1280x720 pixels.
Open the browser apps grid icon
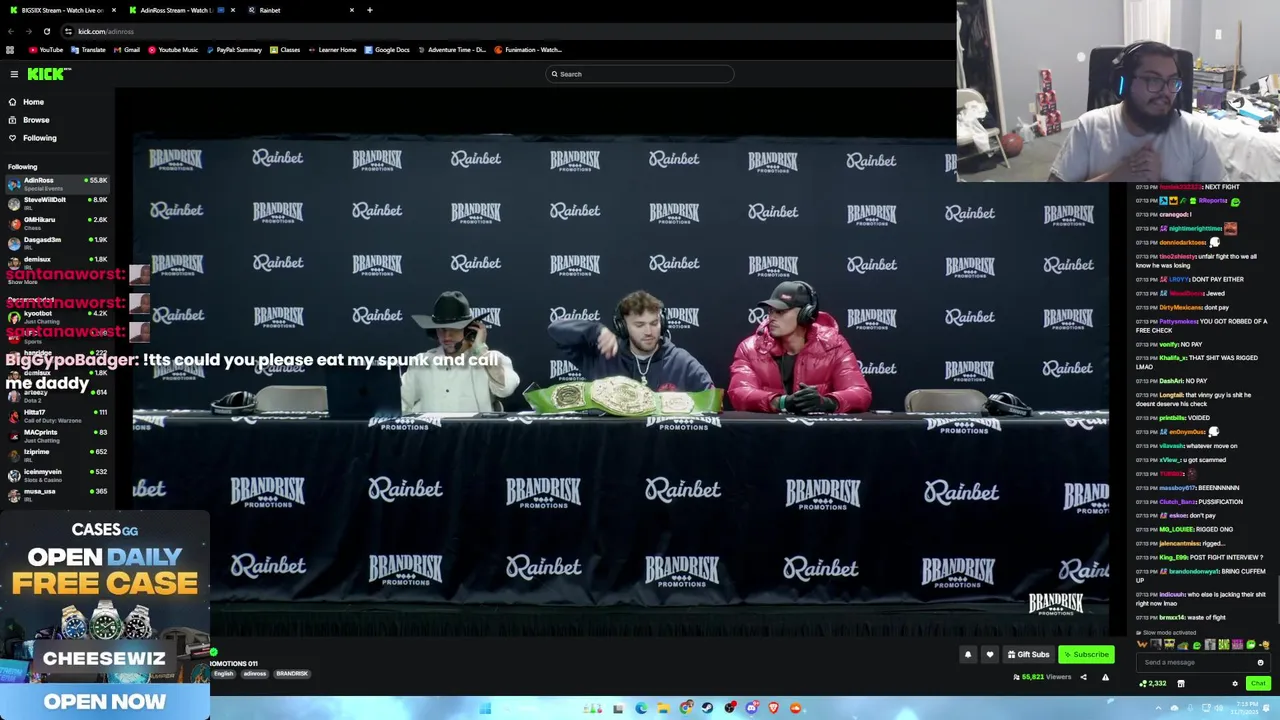point(10,50)
